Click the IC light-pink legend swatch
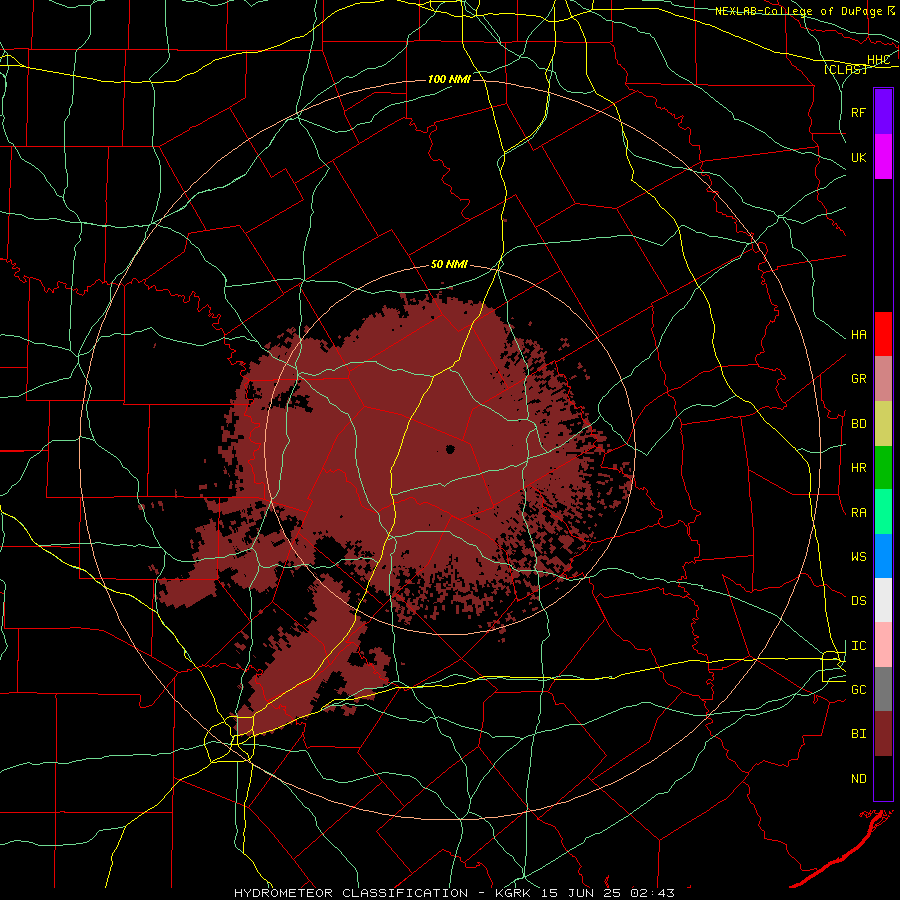 pyautogui.click(x=883, y=645)
